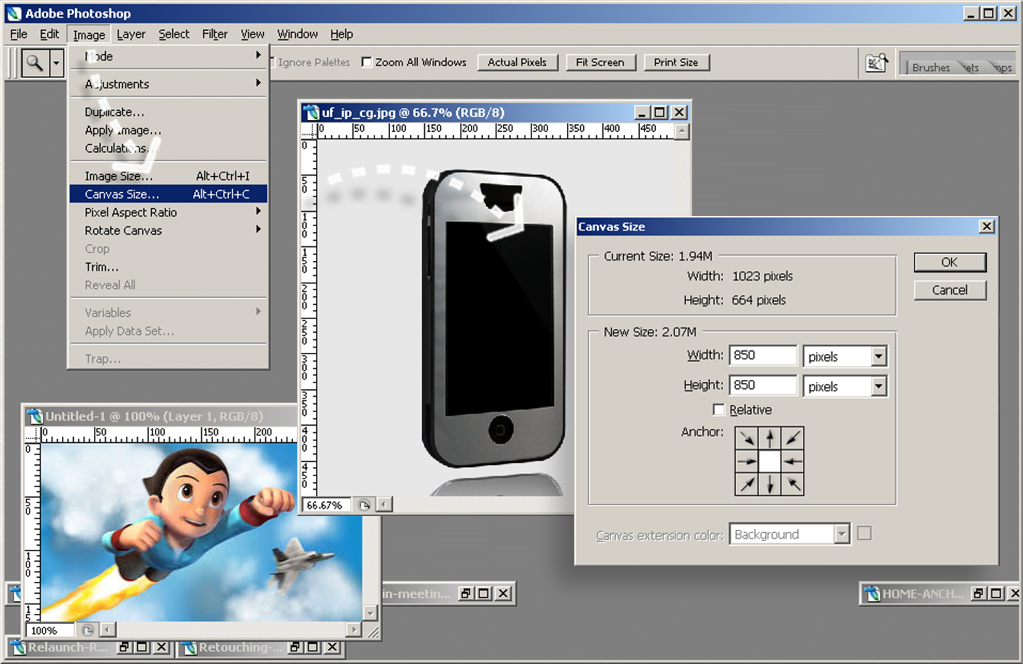
Task: Click scroll left arrow in Untitled-1 window
Action: 108,630
